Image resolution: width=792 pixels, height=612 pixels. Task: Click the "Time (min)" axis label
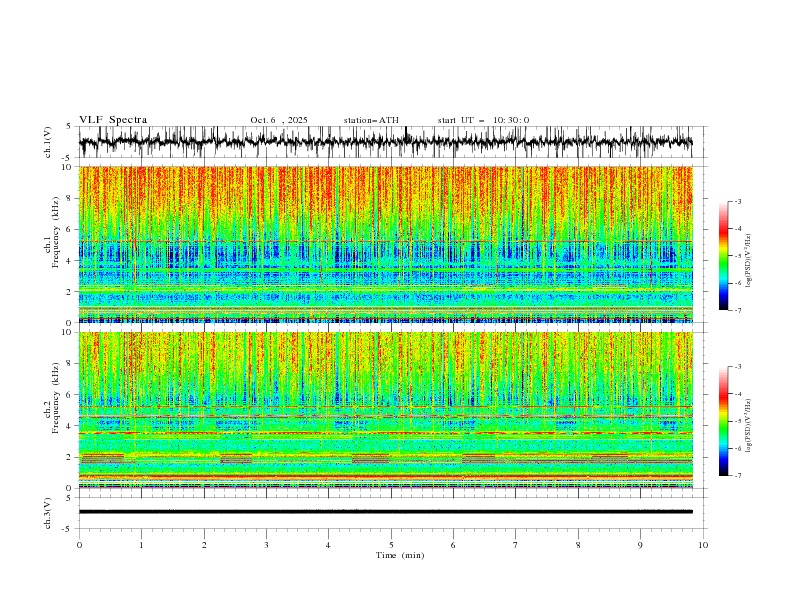pos(400,555)
